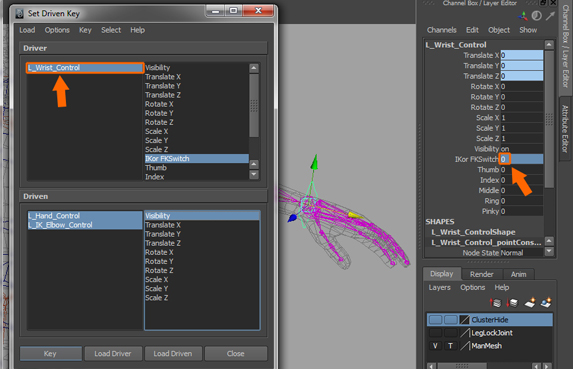Screen dimensions: 573x369
Task: Click the Key button
Action: [x=50, y=353]
